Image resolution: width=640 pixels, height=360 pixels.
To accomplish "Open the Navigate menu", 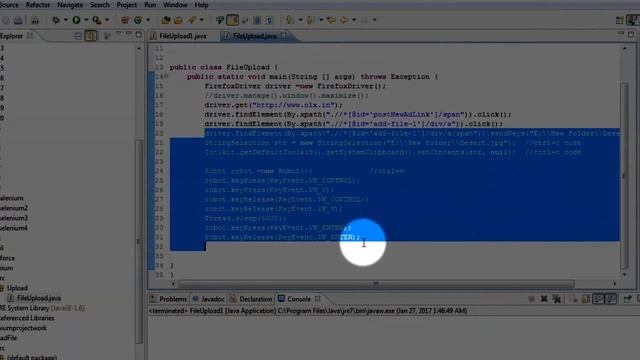I will point(70,5).
